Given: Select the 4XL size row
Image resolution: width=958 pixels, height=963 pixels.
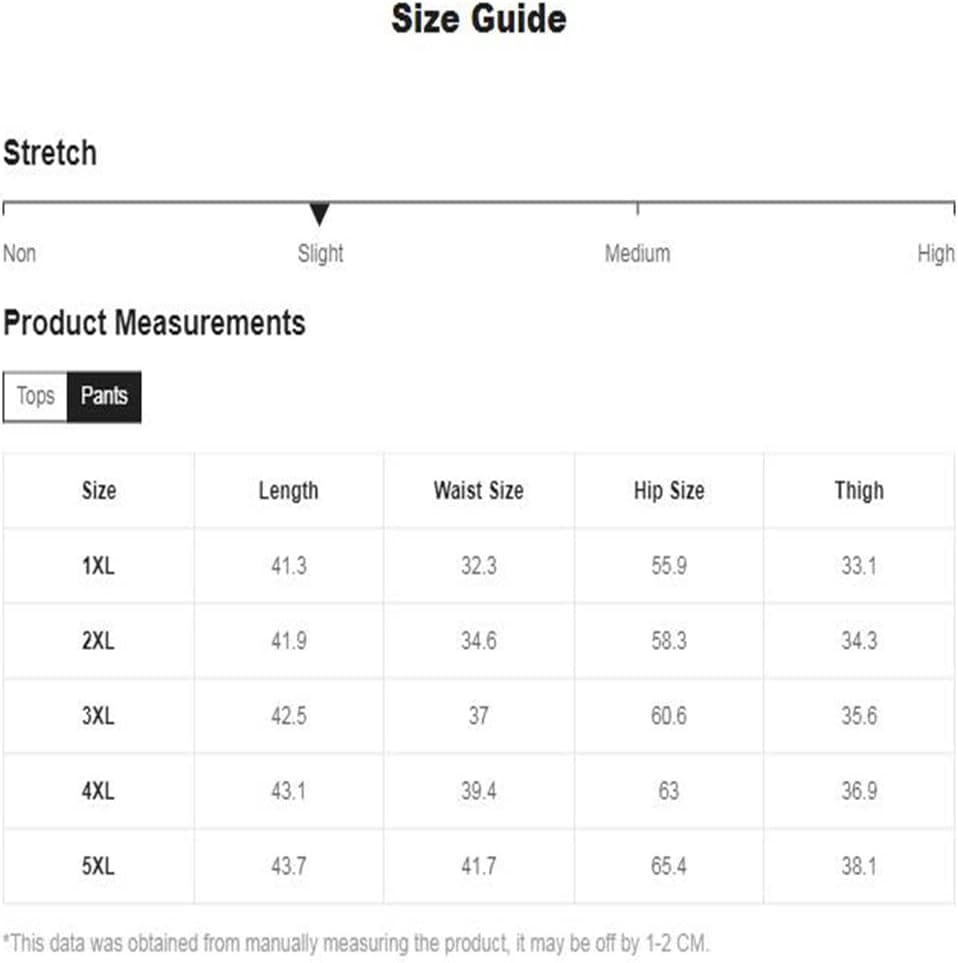Looking at the screenshot, I should pyautogui.click(x=478, y=791).
